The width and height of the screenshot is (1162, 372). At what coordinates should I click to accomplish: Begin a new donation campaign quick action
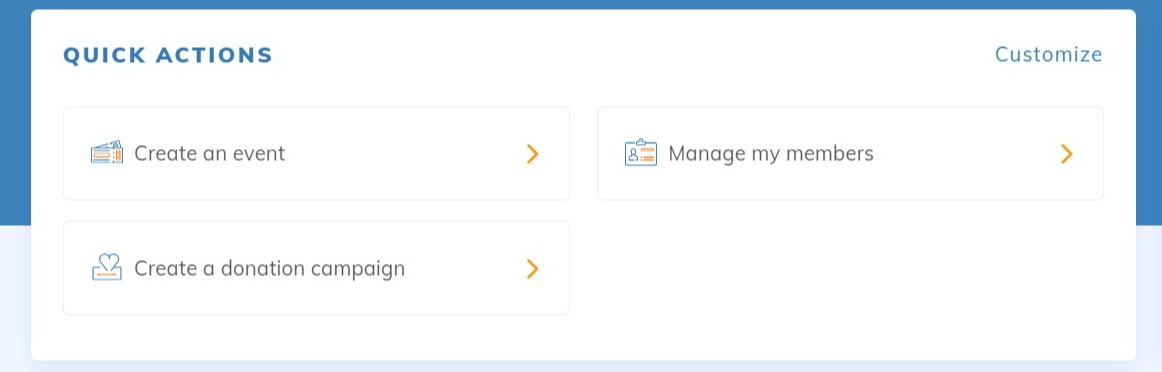pos(316,268)
